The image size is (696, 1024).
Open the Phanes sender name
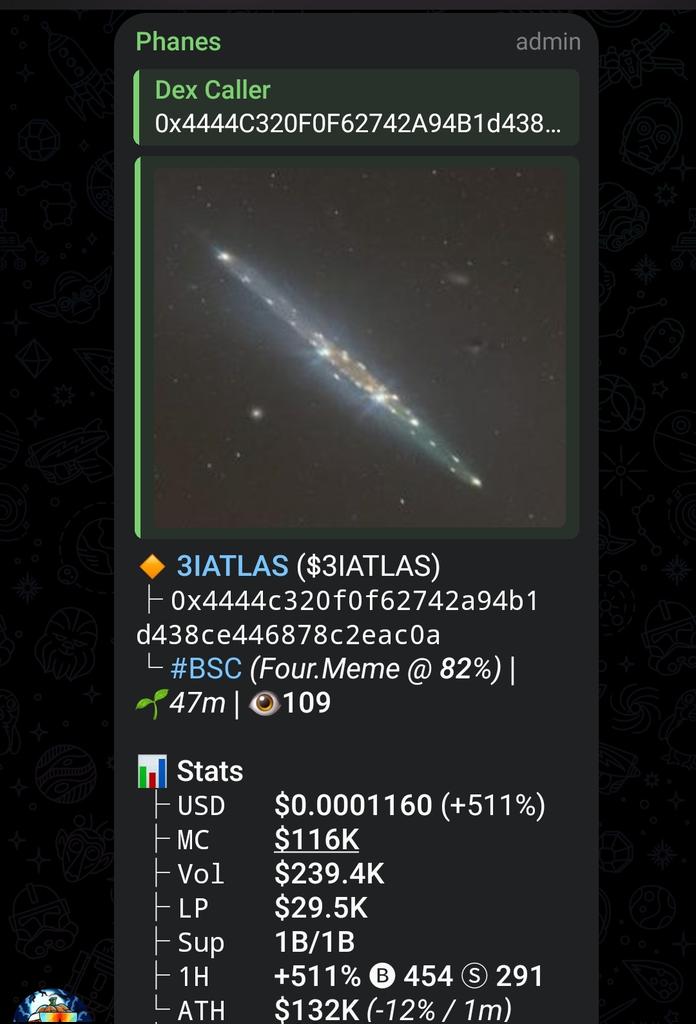click(178, 42)
